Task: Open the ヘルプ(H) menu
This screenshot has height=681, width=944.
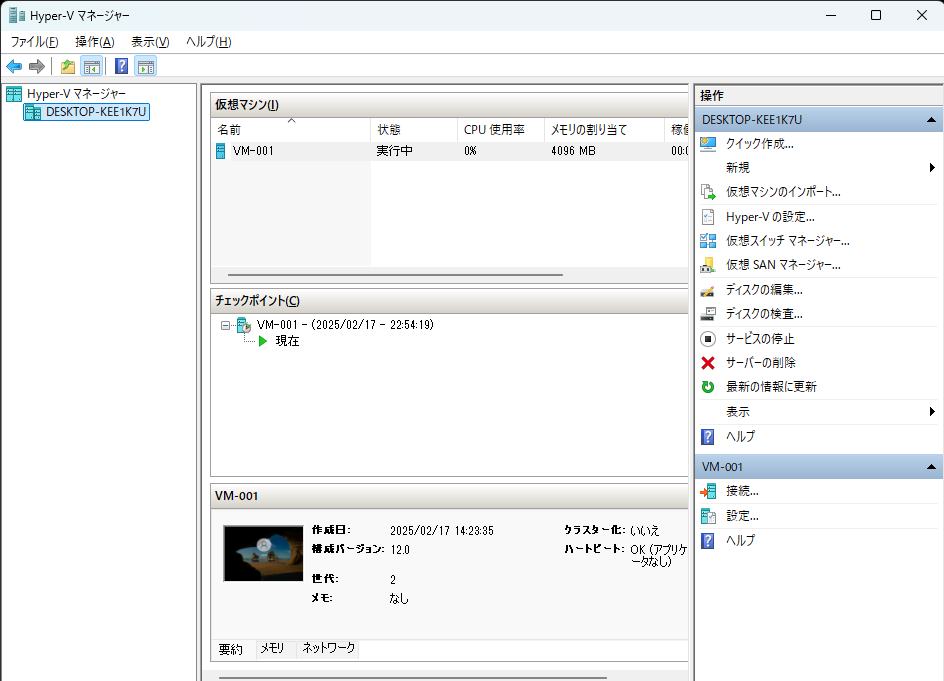Action: pyautogui.click(x=208, y=42)
